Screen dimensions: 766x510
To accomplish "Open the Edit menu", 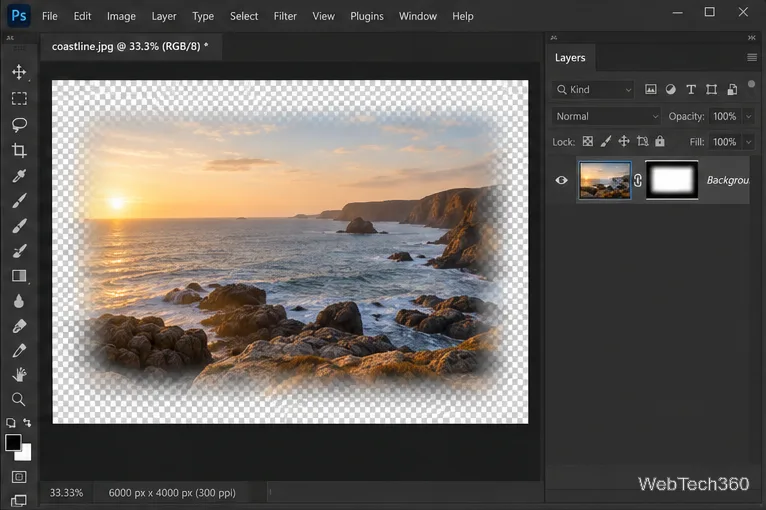I will (x=82, y=16).
